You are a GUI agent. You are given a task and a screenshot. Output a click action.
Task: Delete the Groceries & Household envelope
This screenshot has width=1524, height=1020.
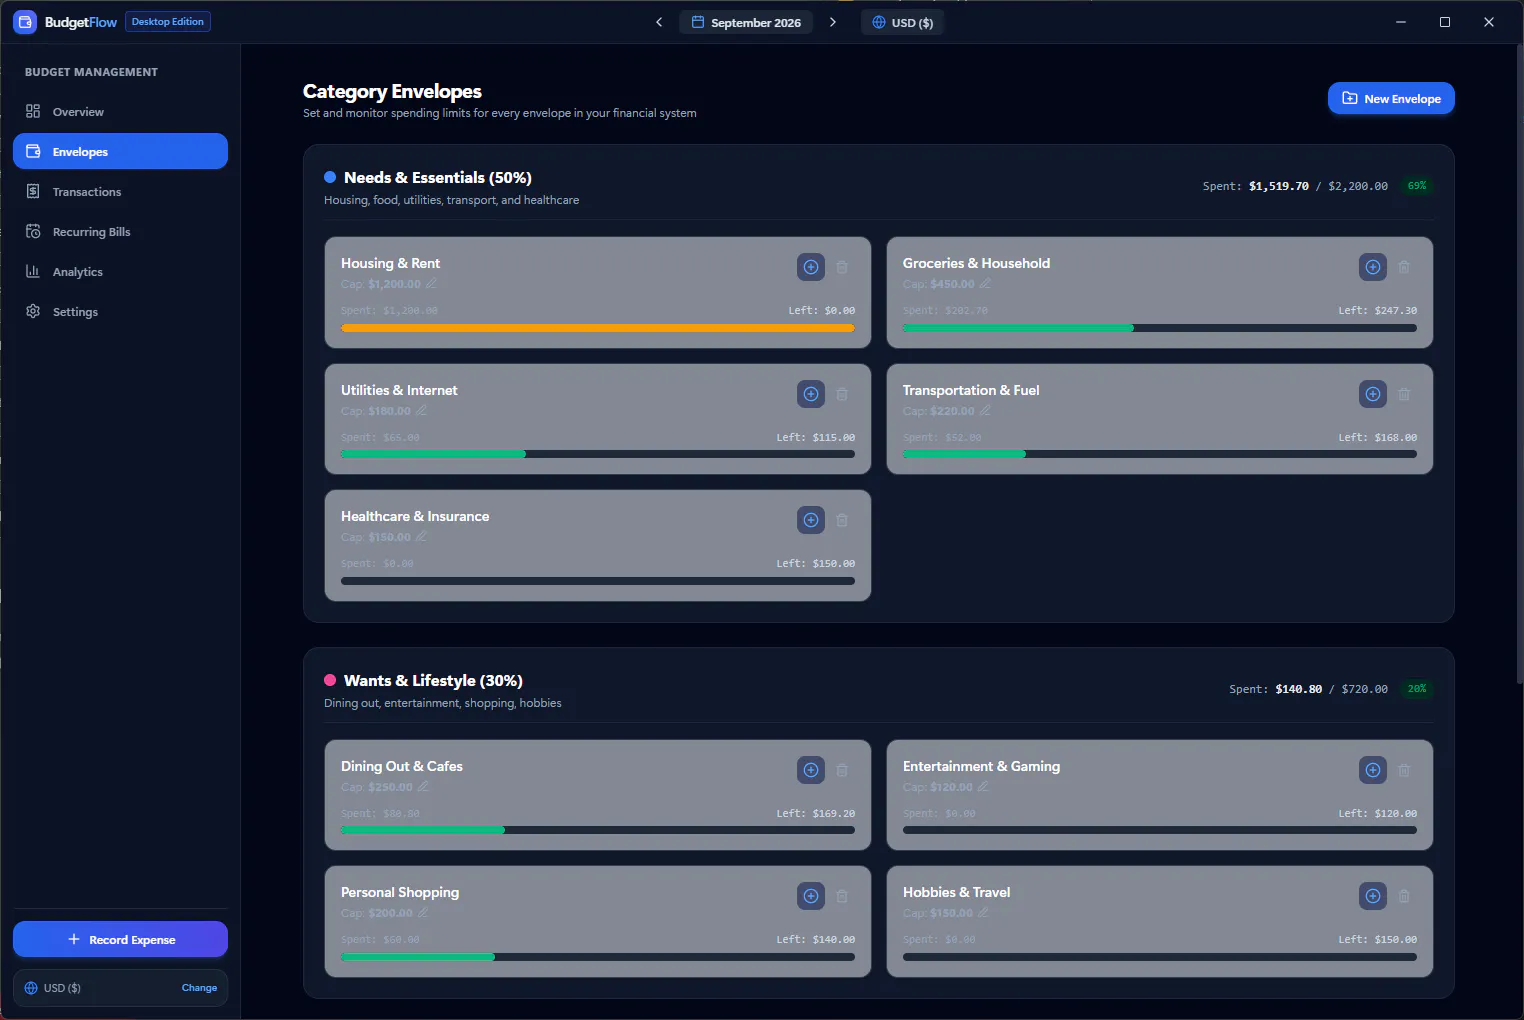point(1404,267)
